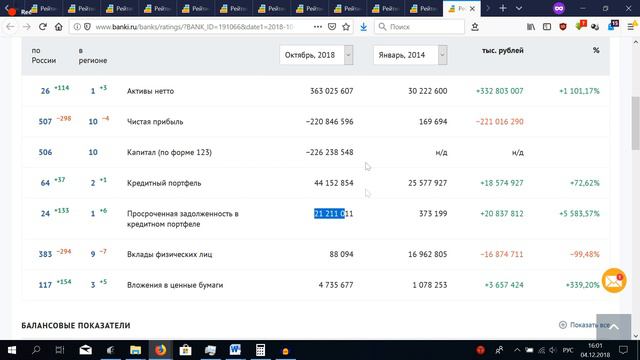Screen dimensions: 640x360
Task: Open Вклады физических лиц indicator
Action: [169, 254]
